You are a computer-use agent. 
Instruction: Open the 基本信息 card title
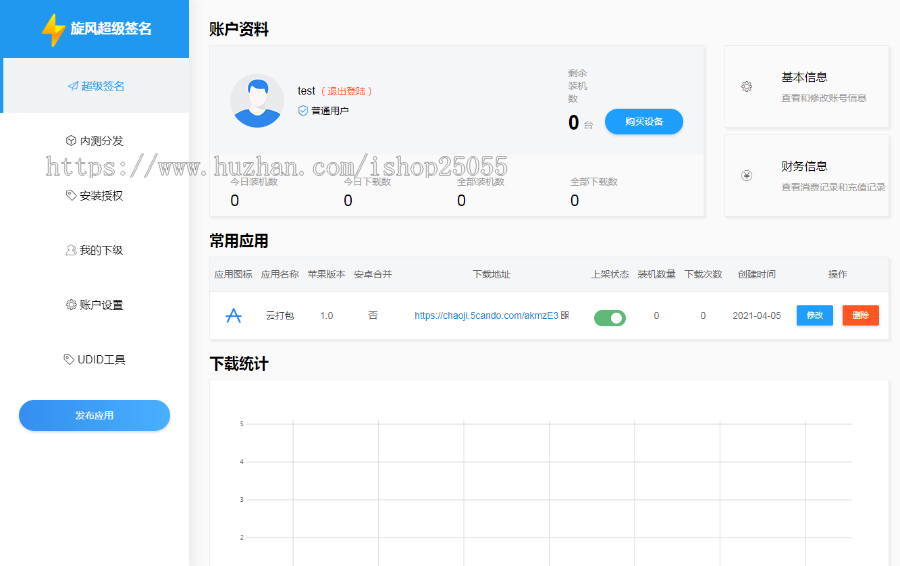pos(804,77)
